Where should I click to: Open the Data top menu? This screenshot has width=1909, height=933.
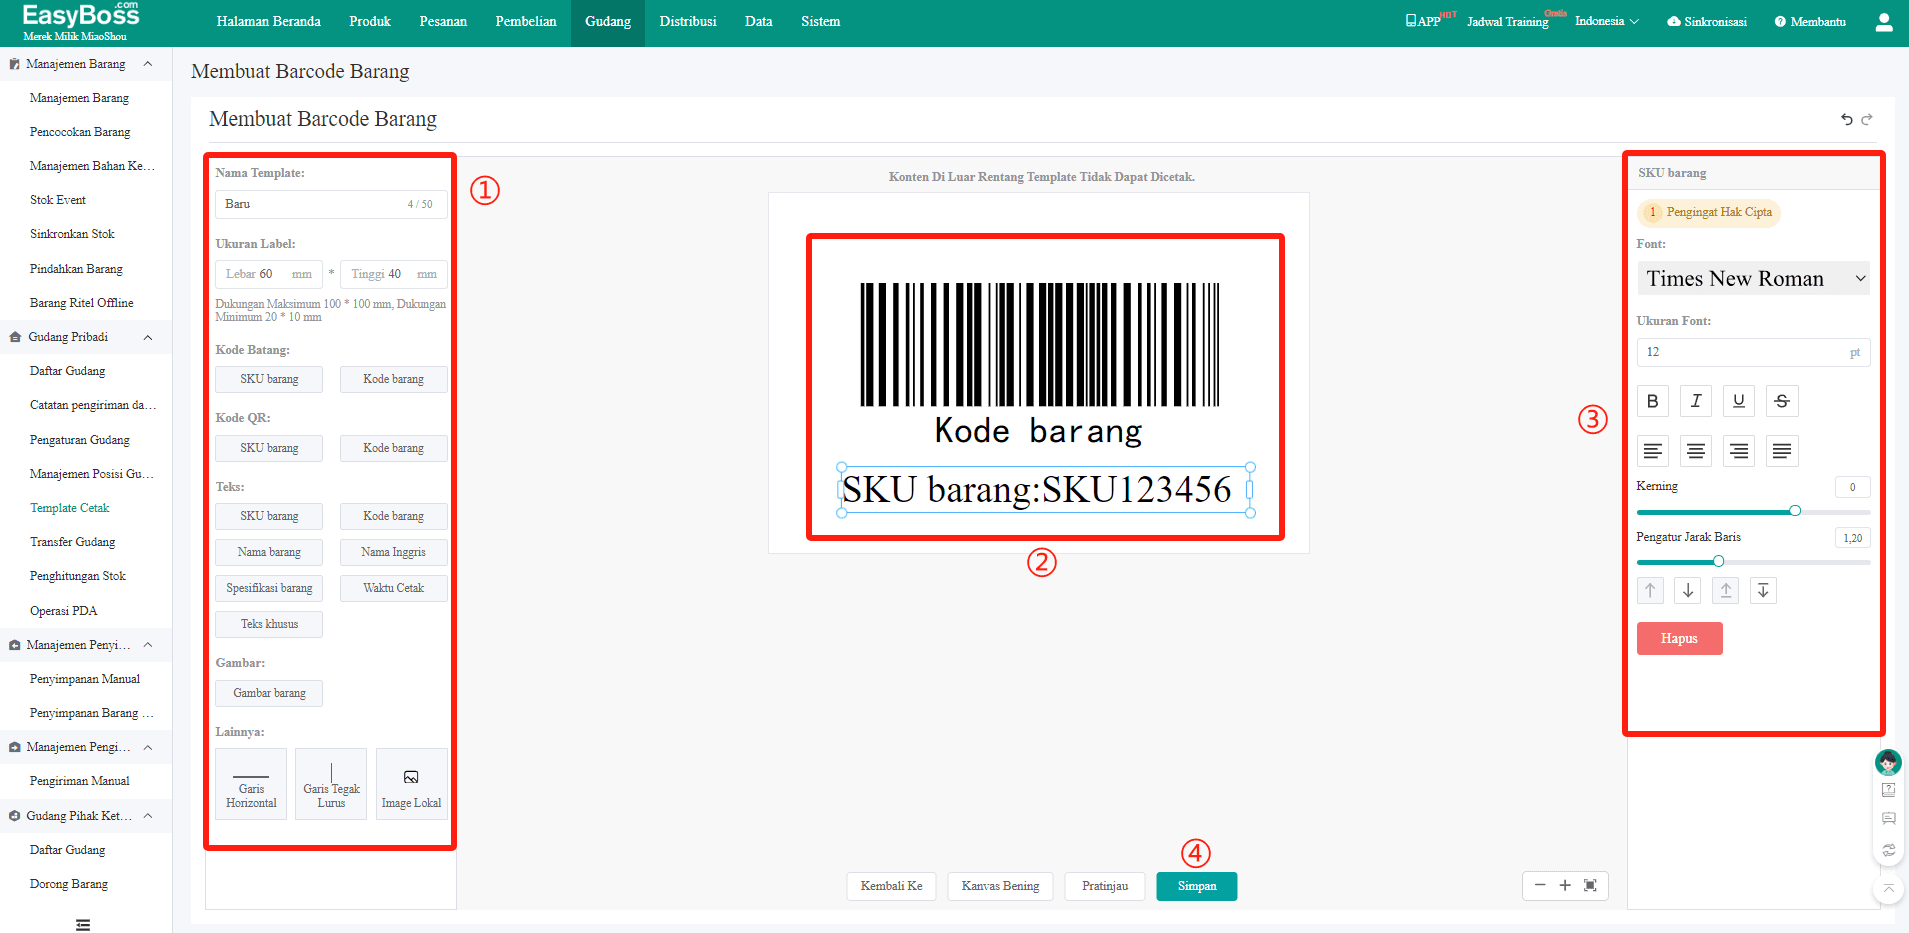[759, 22]
